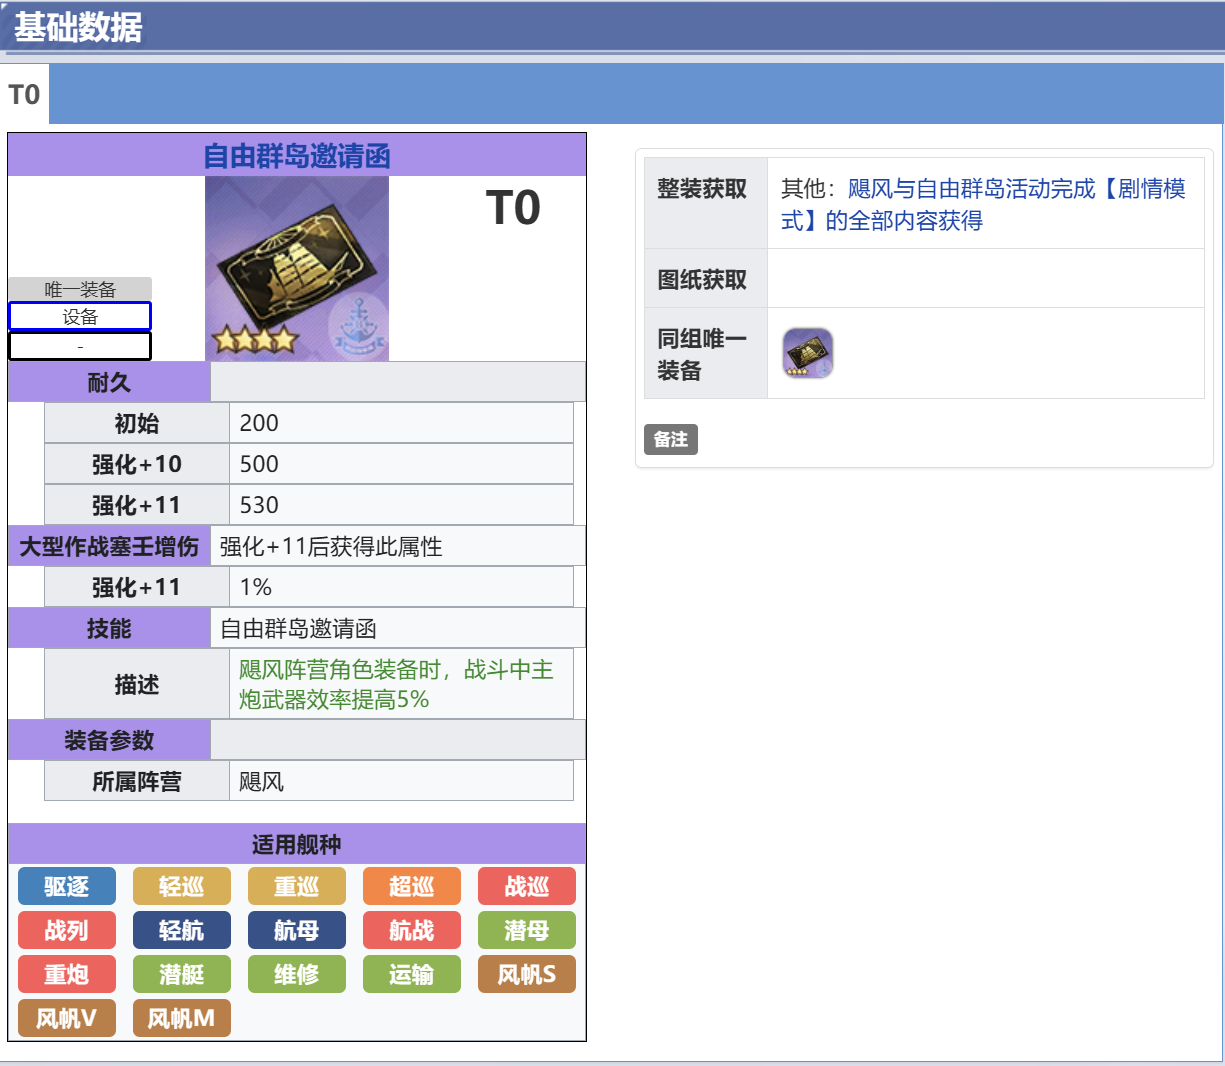Click the dash slot below 设备
Screen dimensions: 1225x1066
[x=79, y=346]
